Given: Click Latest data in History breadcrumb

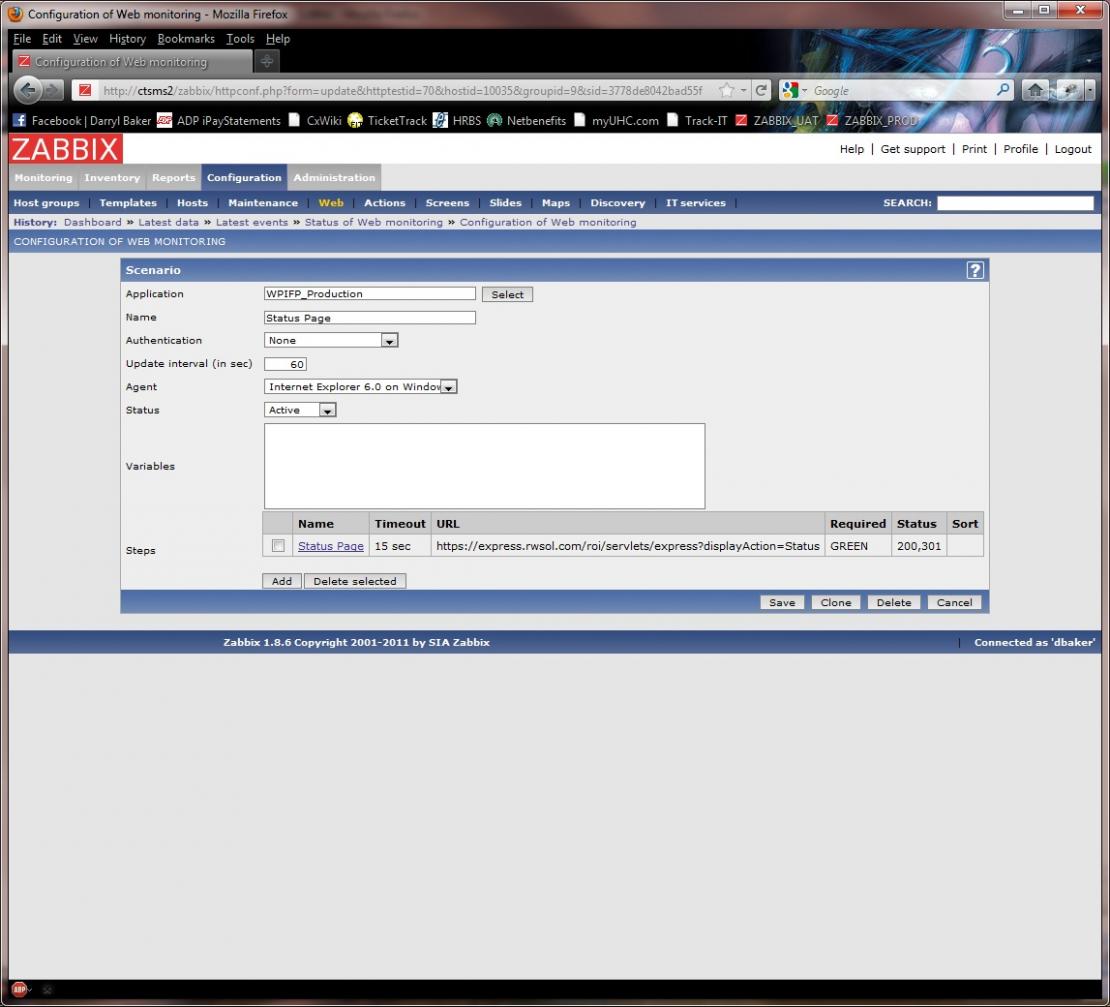Looking at the screenshot, I should point(168,222).
